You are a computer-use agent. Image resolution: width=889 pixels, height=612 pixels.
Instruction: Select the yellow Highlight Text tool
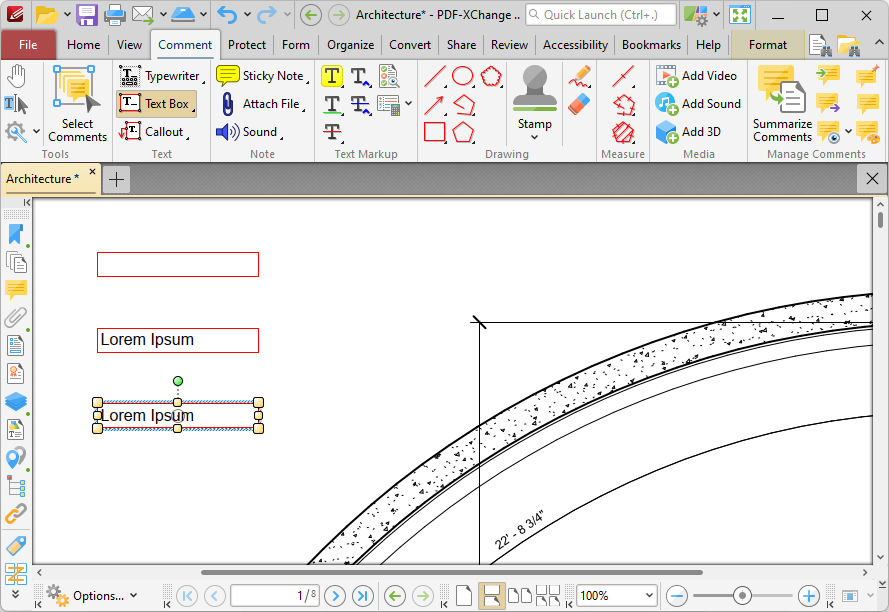coord(332,76)
